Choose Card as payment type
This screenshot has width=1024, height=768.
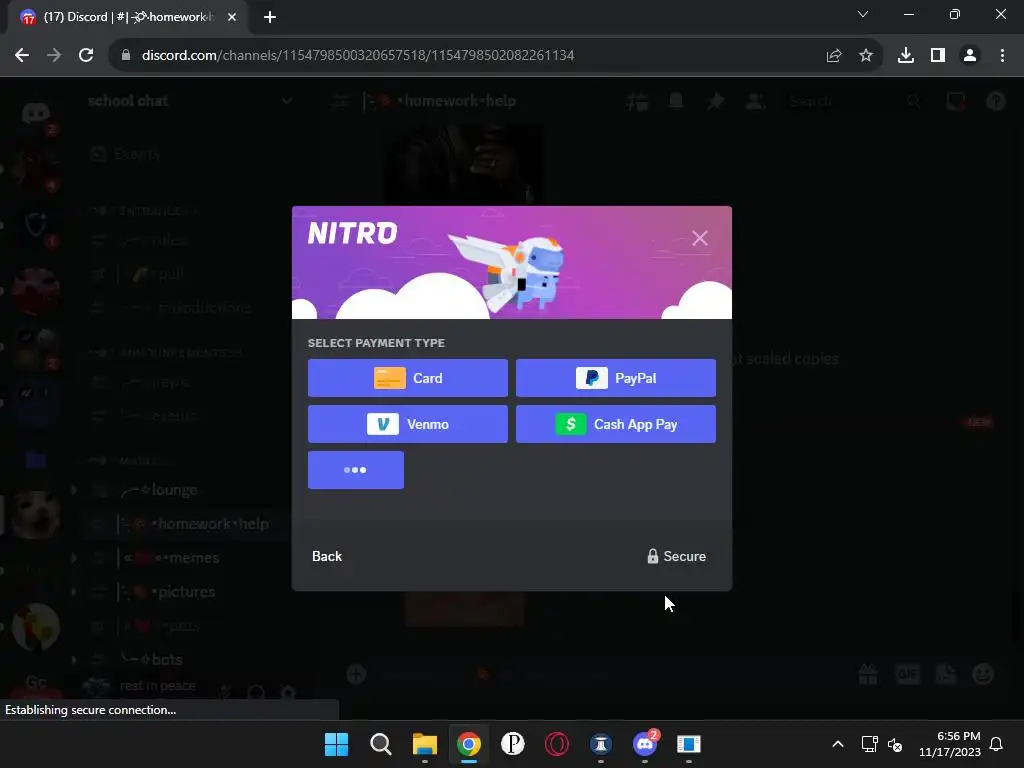[408, 378]
